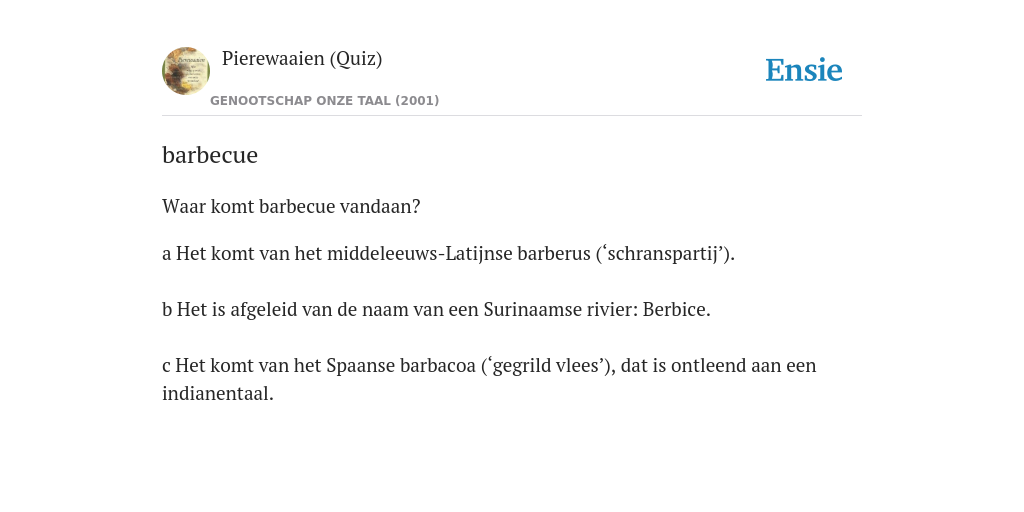Choose answer c about Spanish barbacoa
The height and width of the screenshot is (512, 1024).
click(489, 379)
